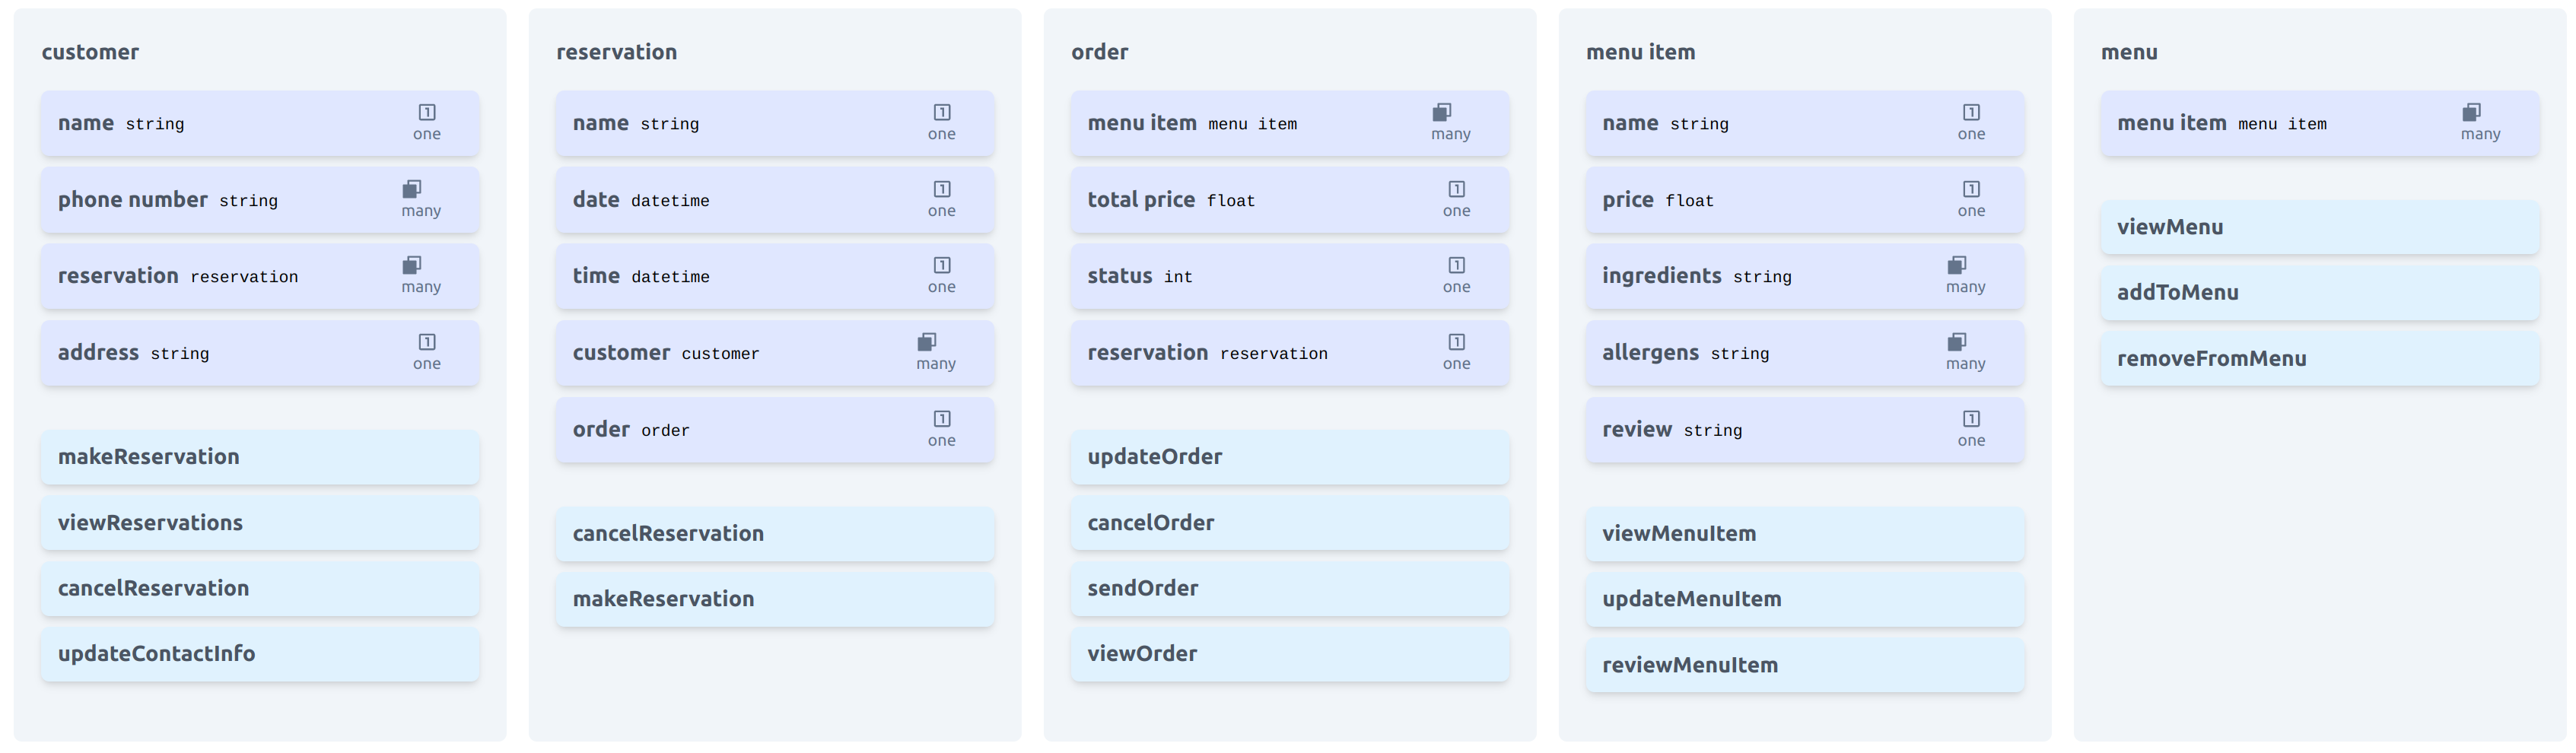2576x753 pixels.
Task: Select the sendOrder method
Action: coord(1289,589)
